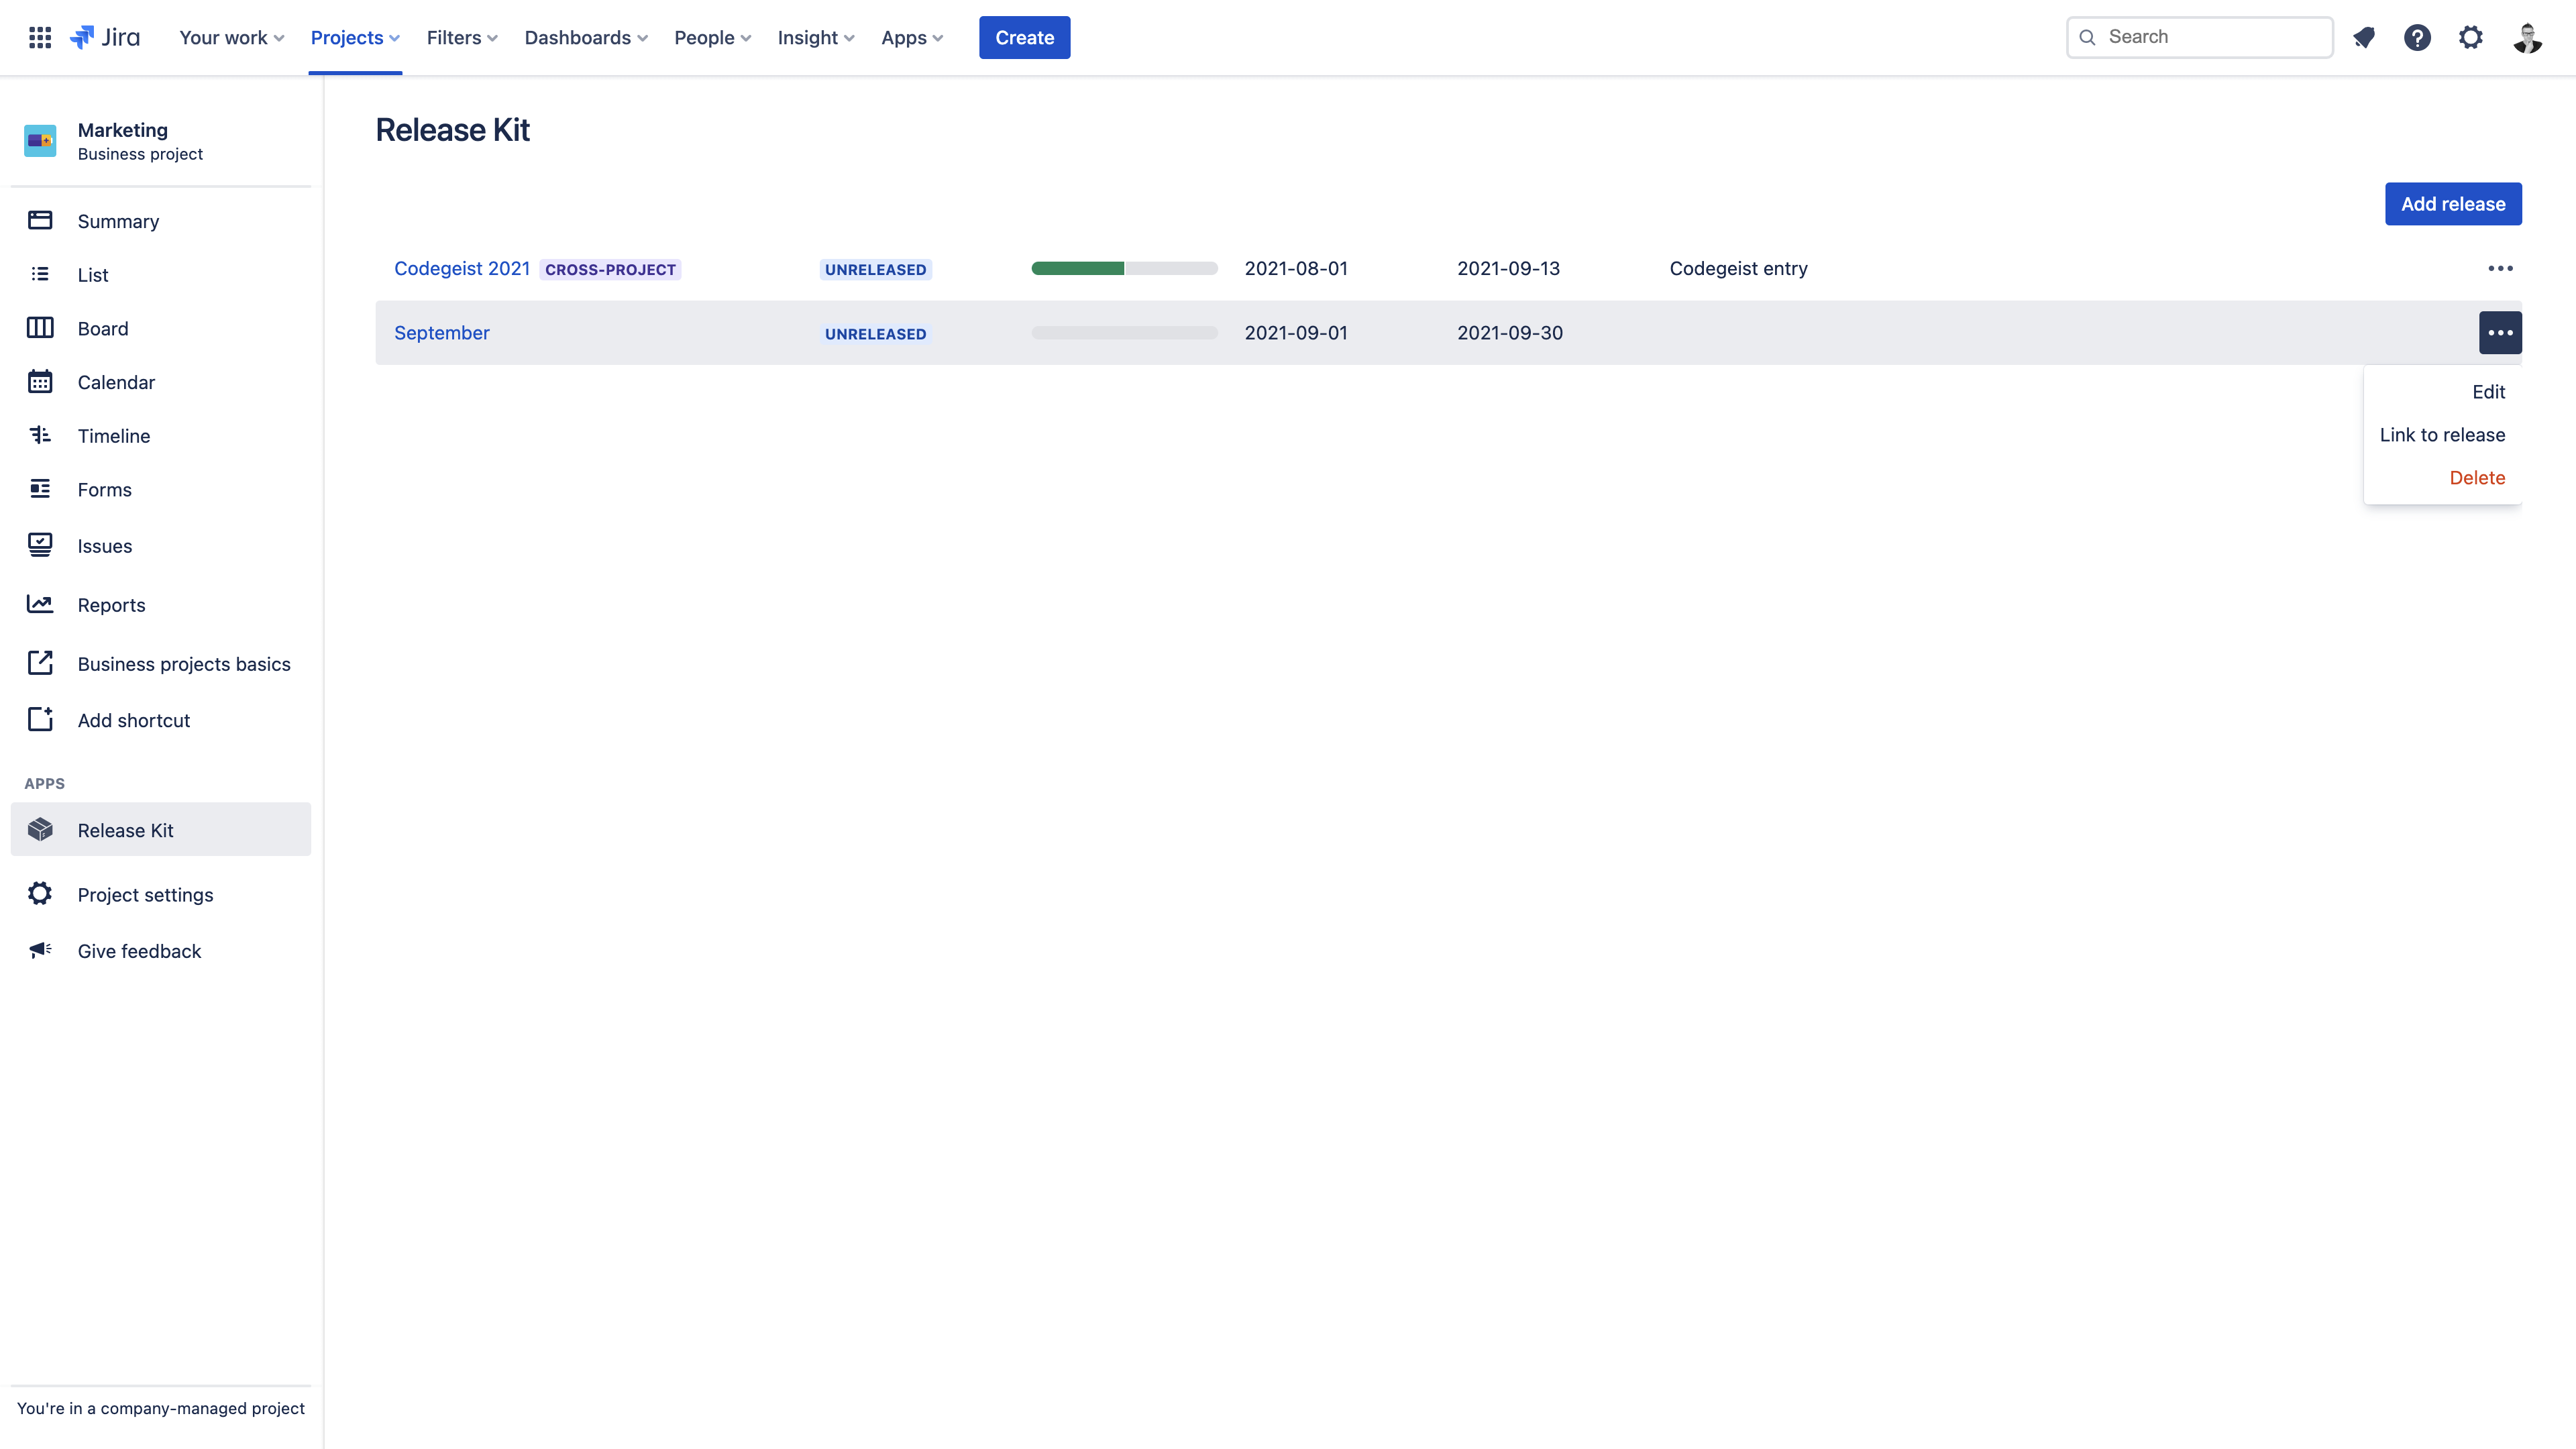Image resolution: width=2576 pixels, height=1449 pixels.
Task: Click the Codegeist 2021 progress bar
Action: click(x=1124, y=268)
